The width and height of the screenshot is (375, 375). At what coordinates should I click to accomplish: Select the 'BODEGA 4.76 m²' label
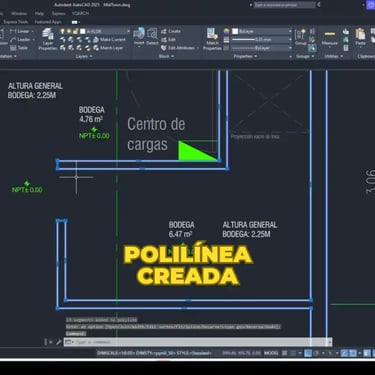click(x=91, y=114)
